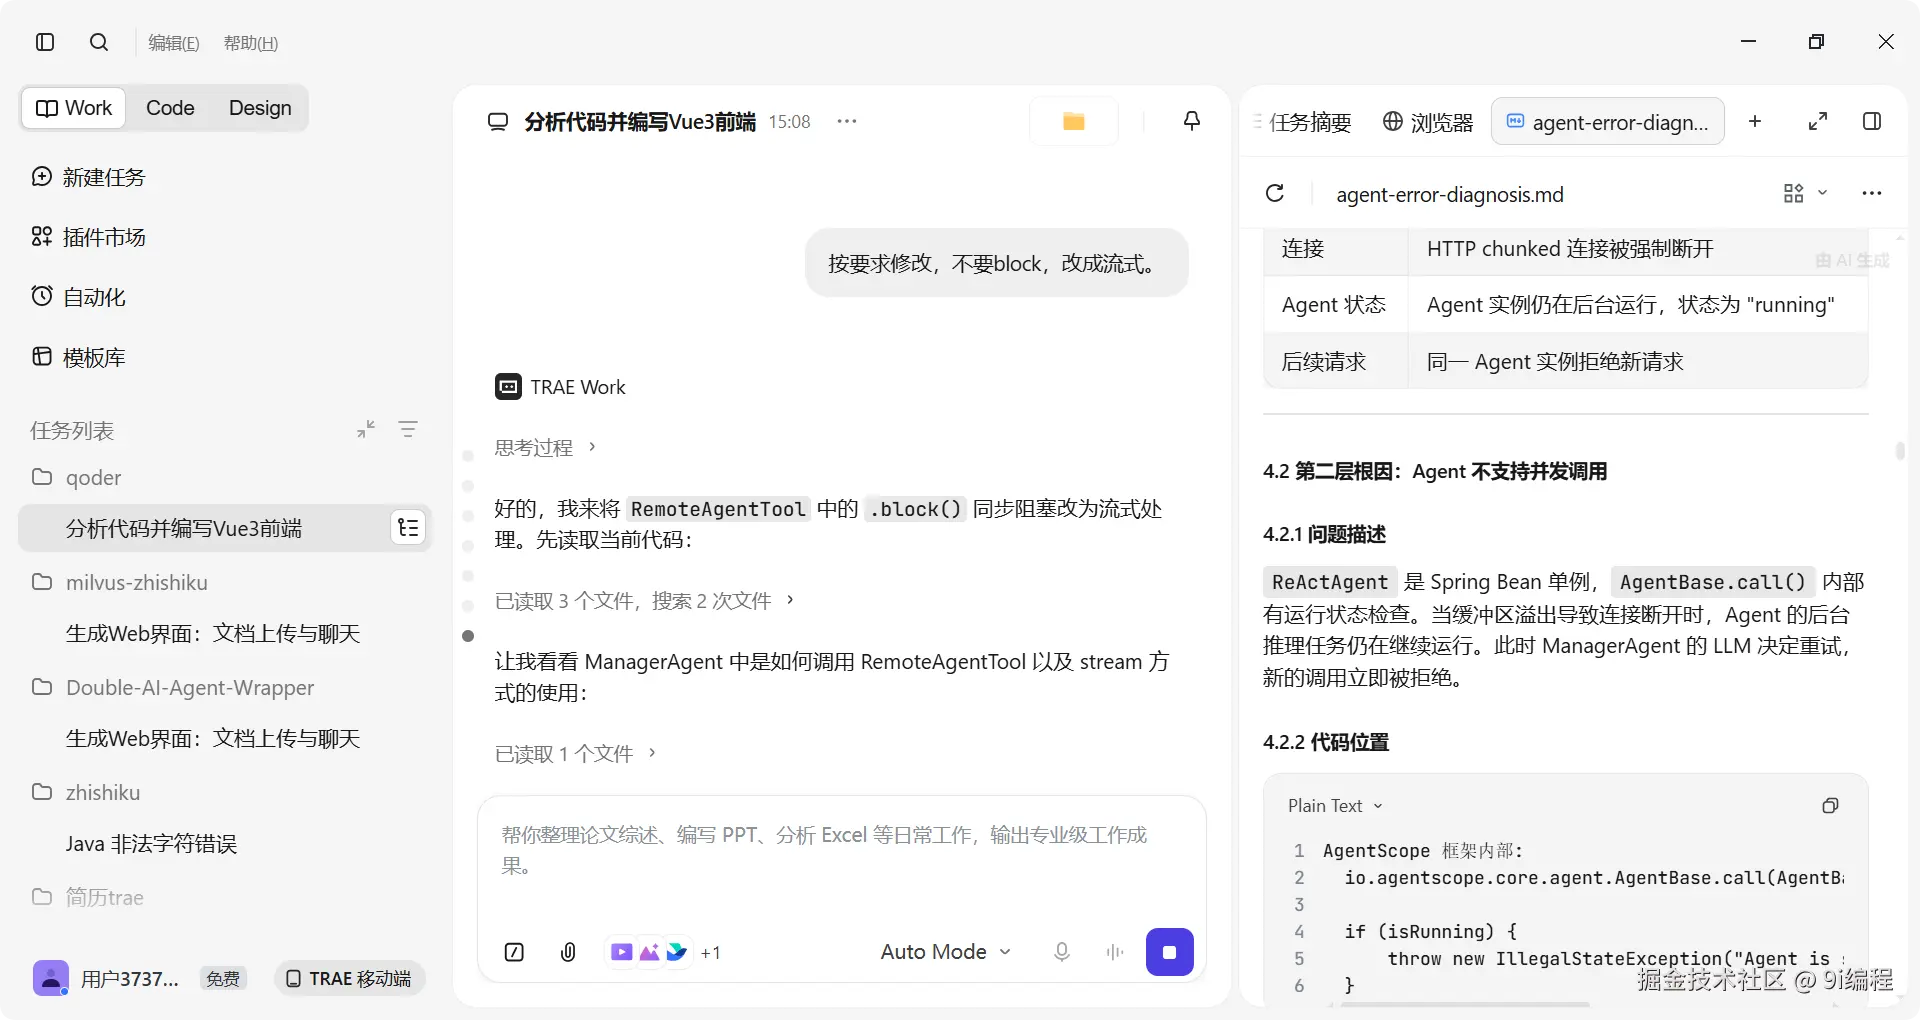
Task: Click the 免费 plan badge
Action: point(223,979)
